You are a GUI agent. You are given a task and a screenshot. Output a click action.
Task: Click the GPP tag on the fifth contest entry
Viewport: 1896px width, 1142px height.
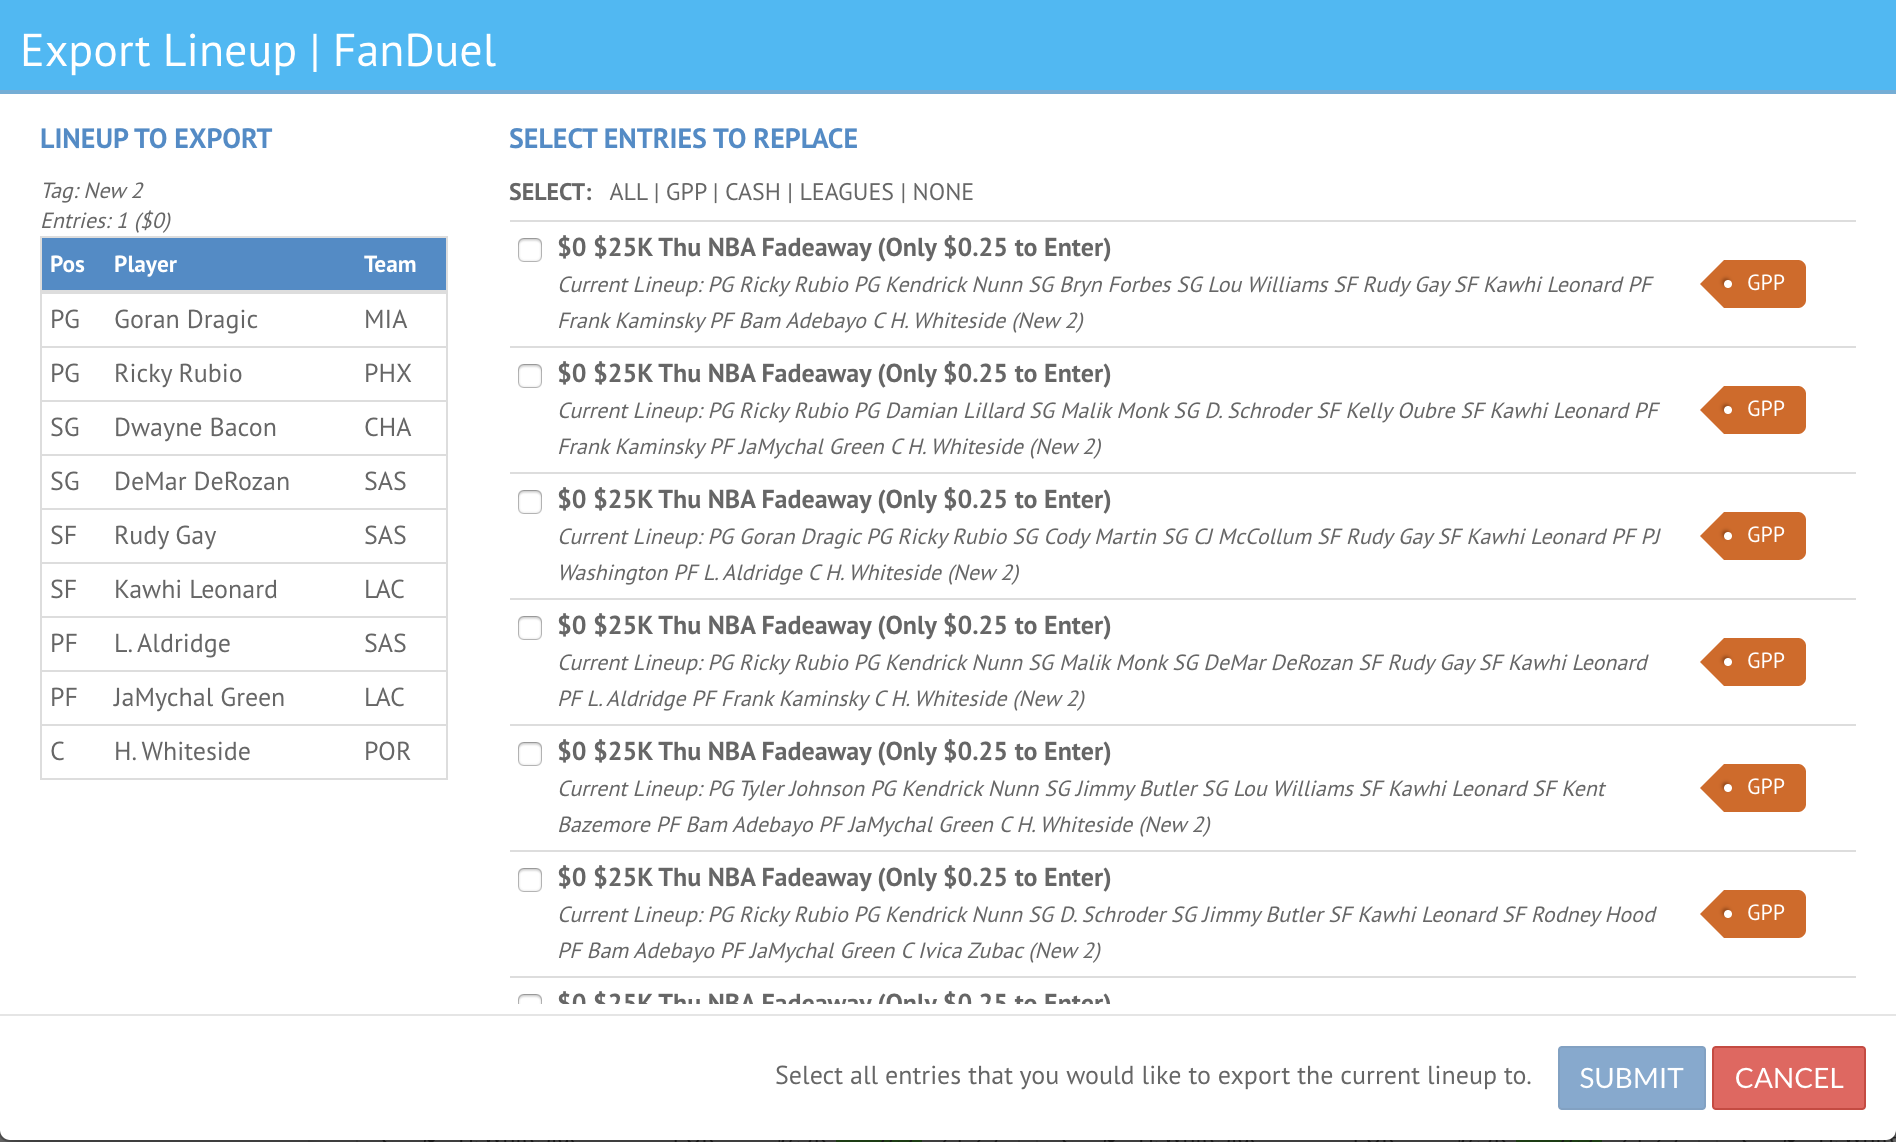(1751, 787)
